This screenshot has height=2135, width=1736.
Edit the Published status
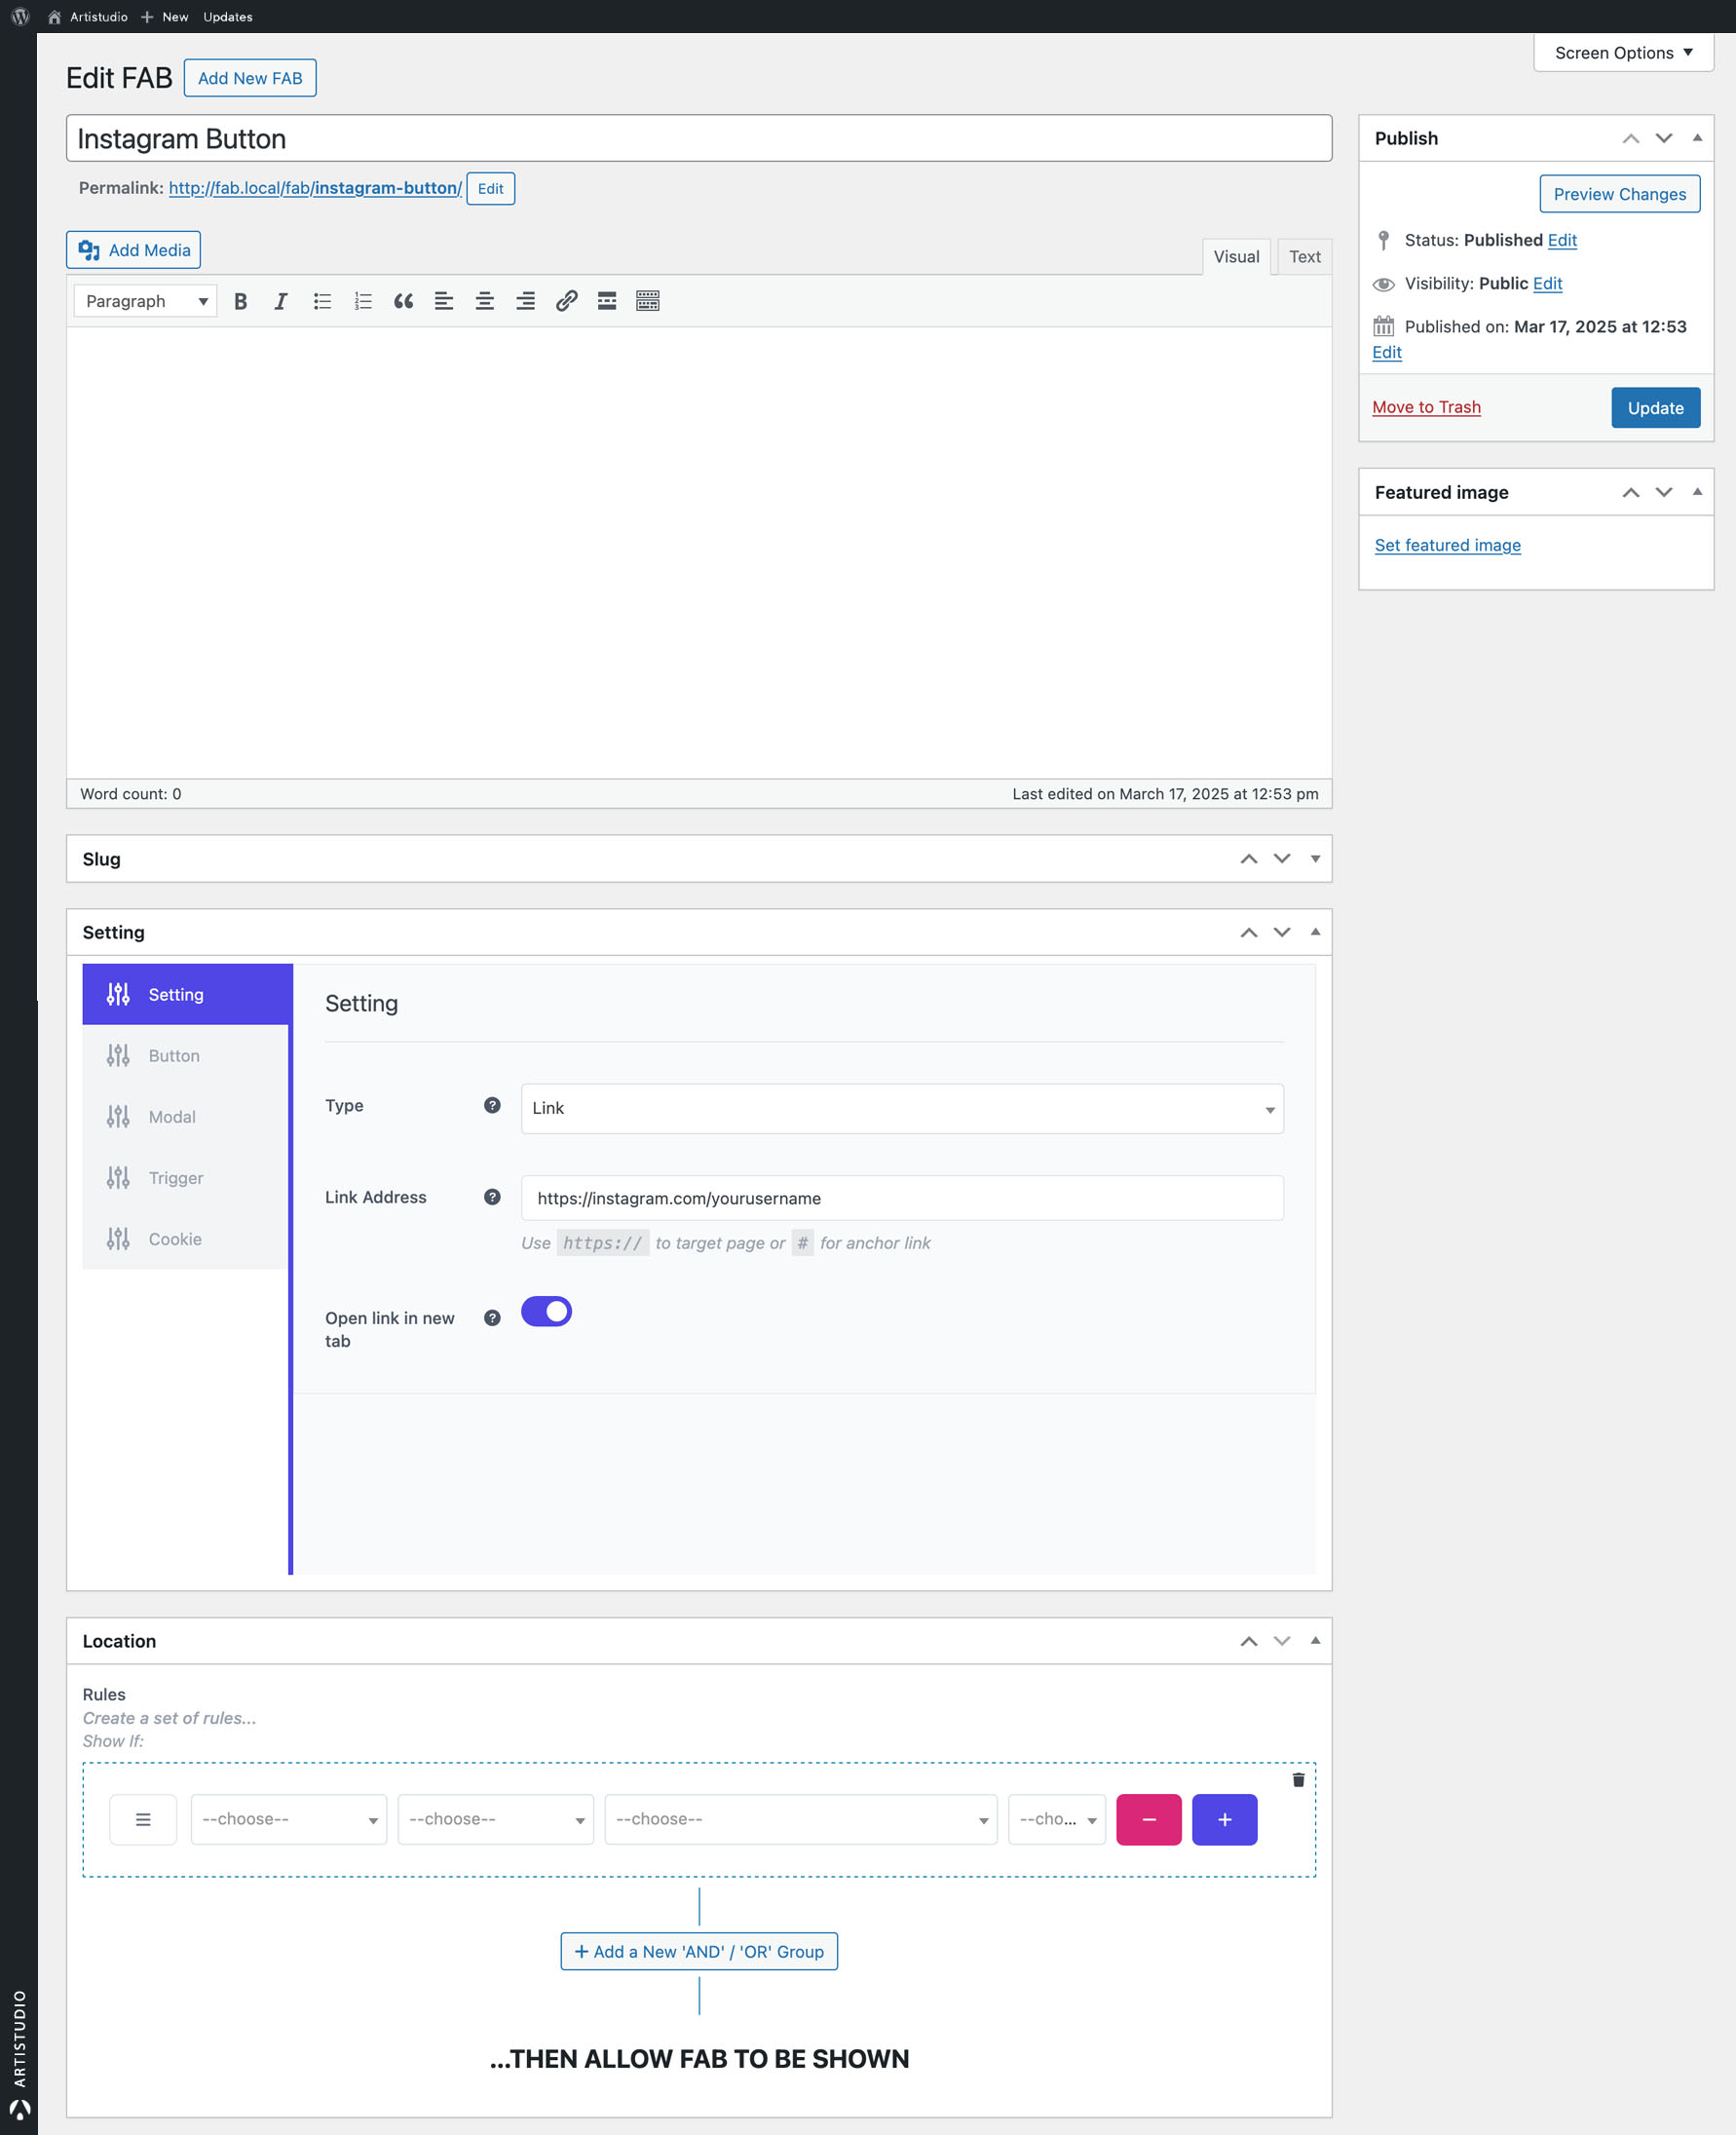(1562, 240)
